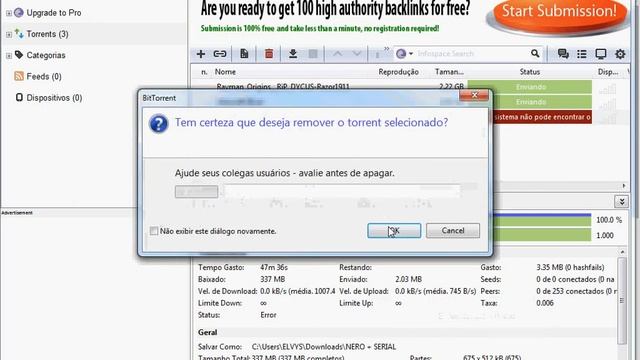Click the blue question mark dialog icon
This screenshot has width=640, height=360.
159,124
